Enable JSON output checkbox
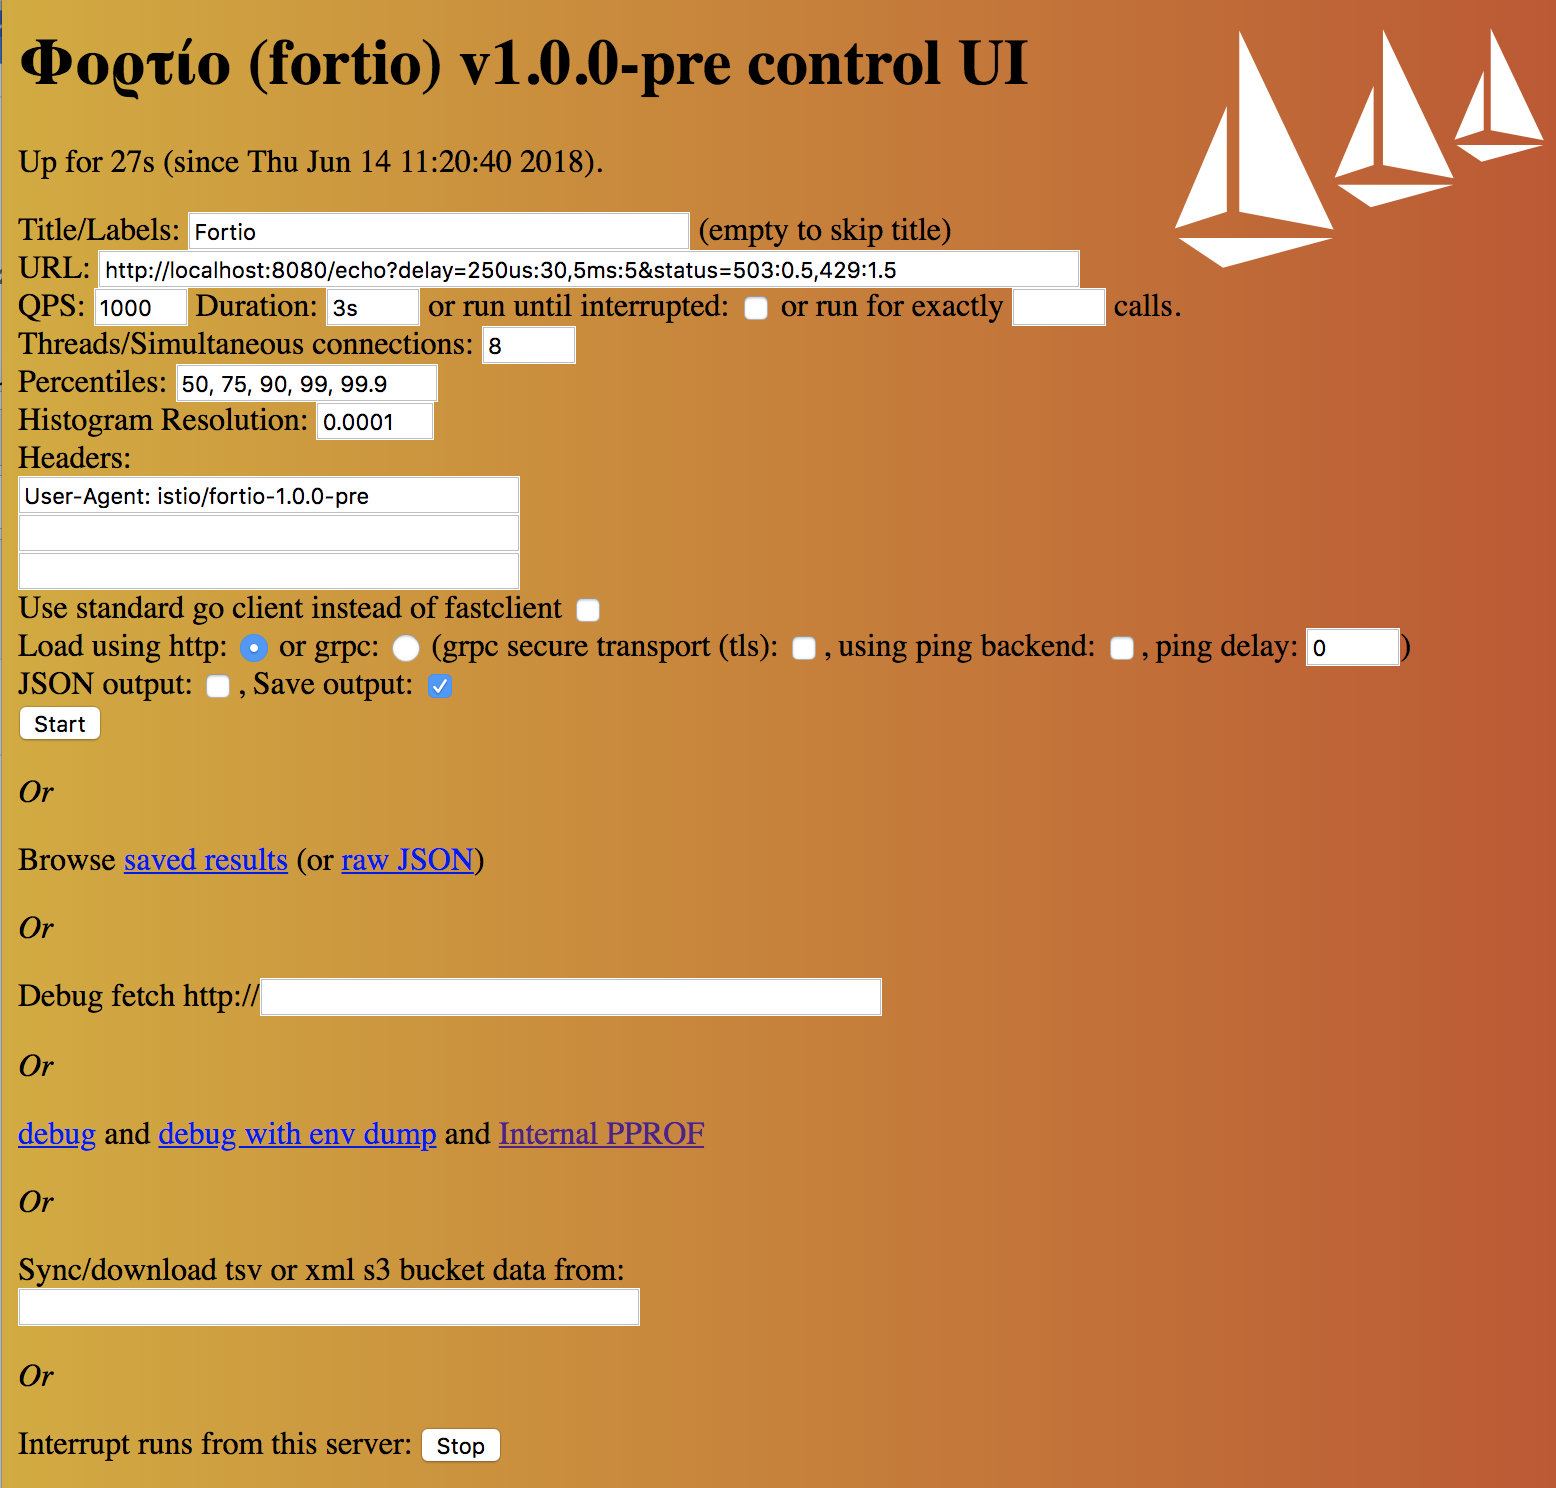The height and width of the screenshot is (1488, 1556). (218, 686)
